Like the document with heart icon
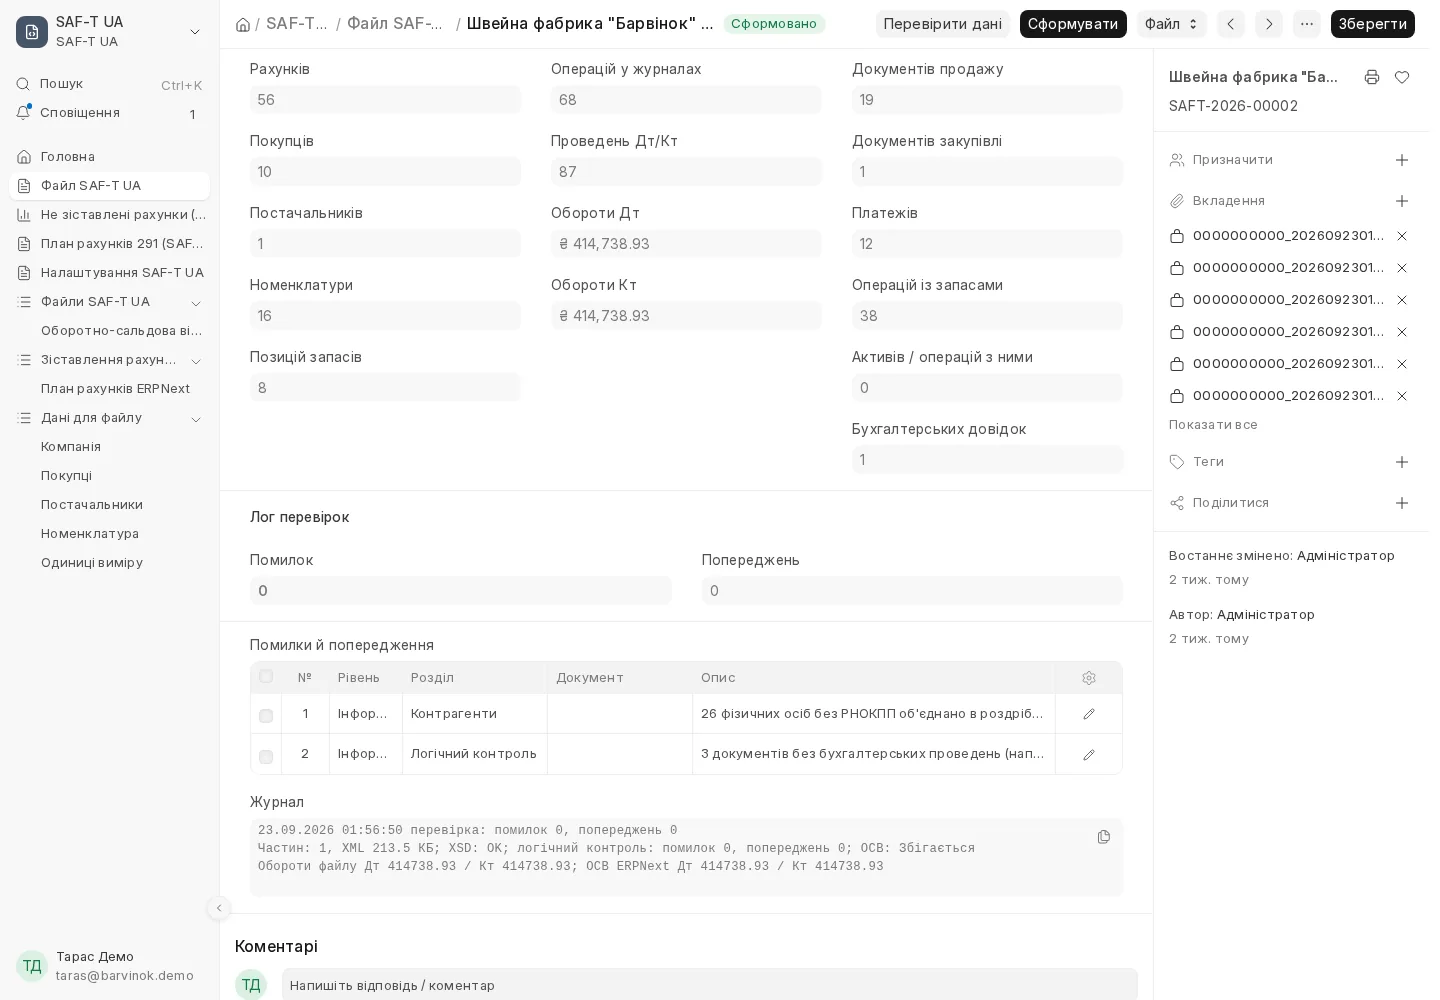Screen dimensions: 1440x1000 (1402, 77)
